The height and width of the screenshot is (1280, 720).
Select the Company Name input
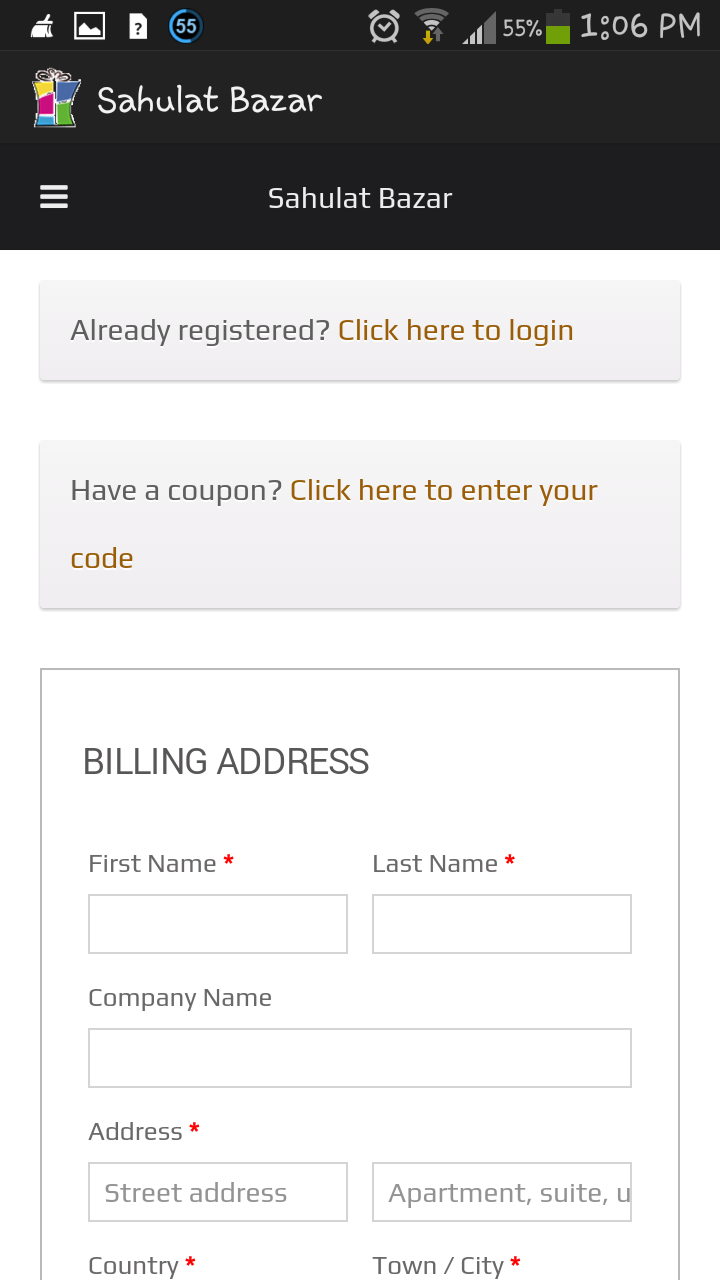(x=360, y=1058)
